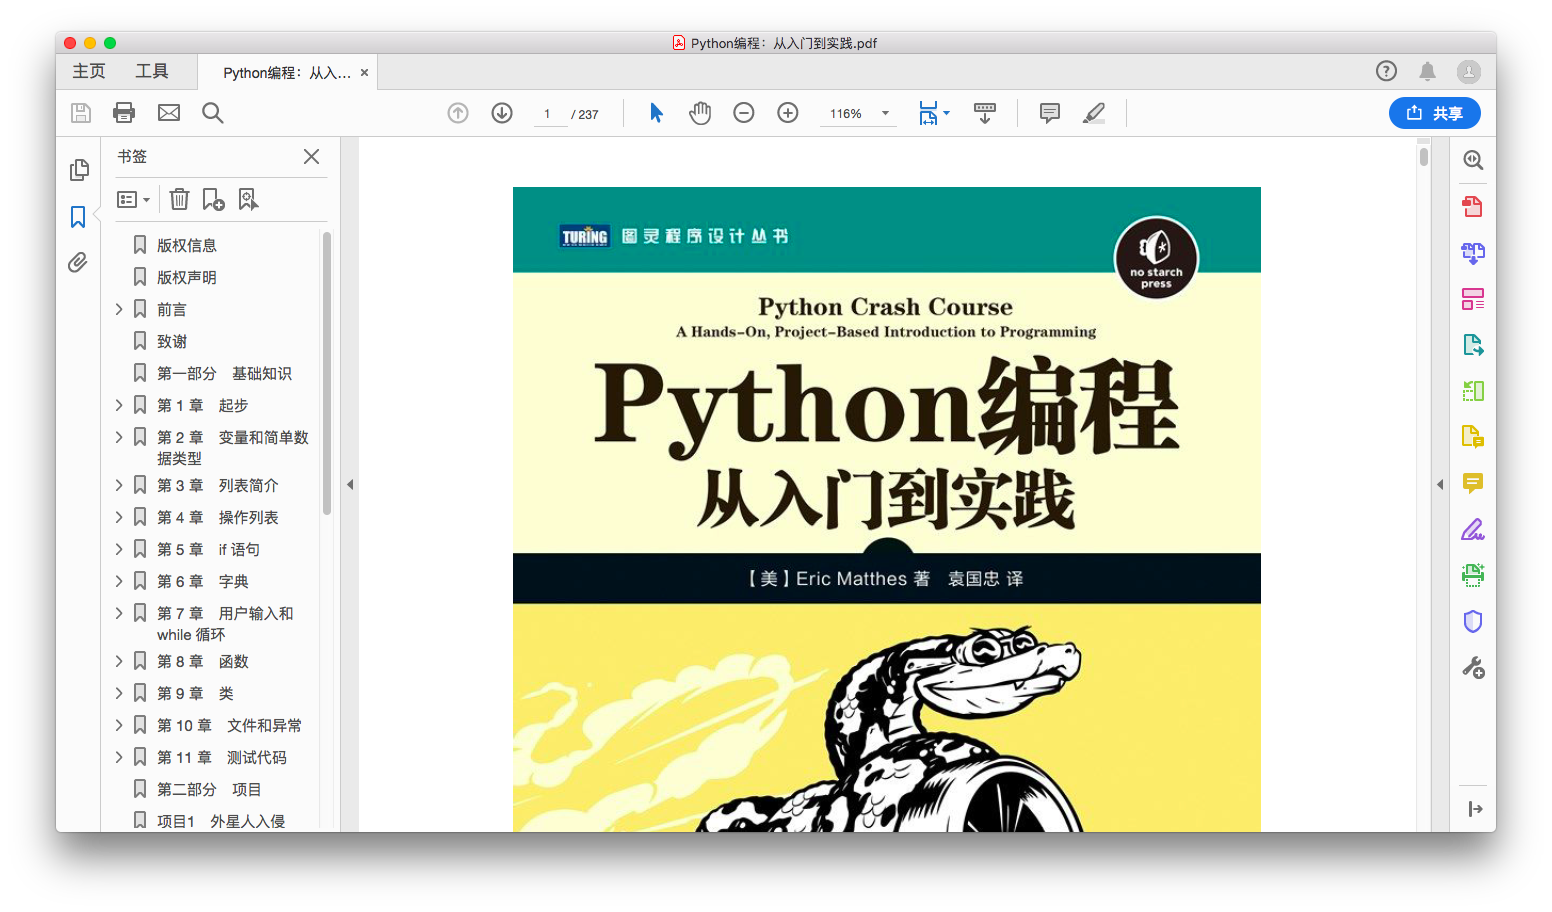Open the 工具 tab

click(152, 71)
